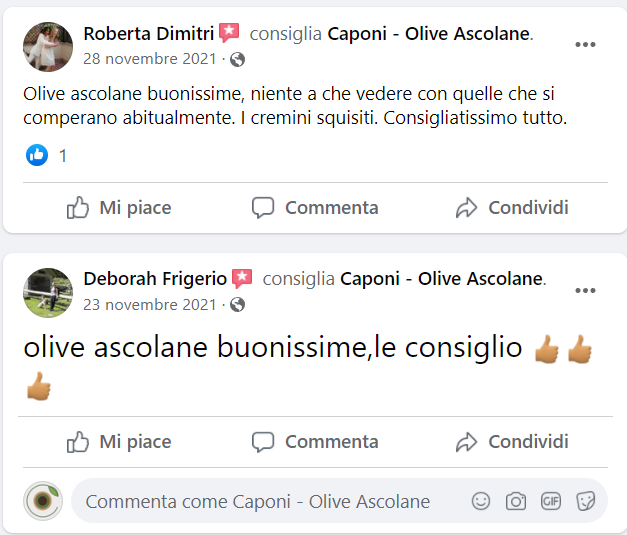Like Roberta Dimitri's recommendation with Mi piace

(119, 208)
